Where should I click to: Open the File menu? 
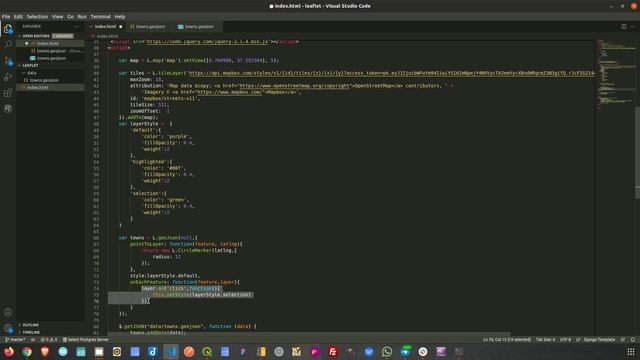(x=6, y=17)
